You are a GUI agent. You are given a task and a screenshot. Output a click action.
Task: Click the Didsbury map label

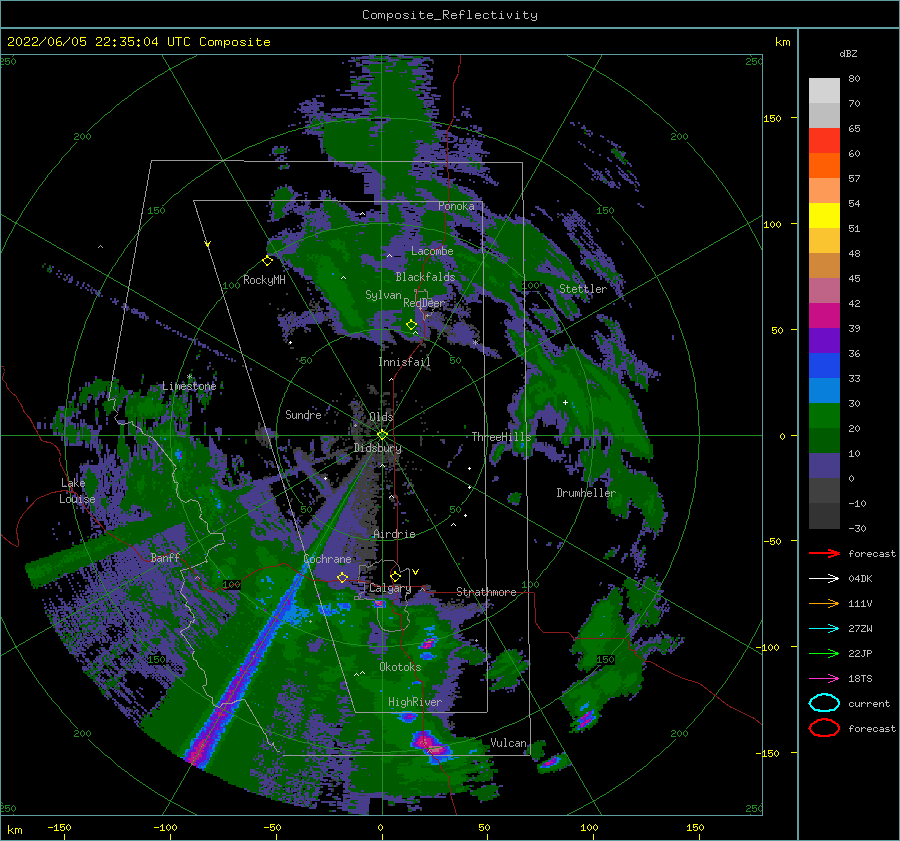tap(378, 448)
